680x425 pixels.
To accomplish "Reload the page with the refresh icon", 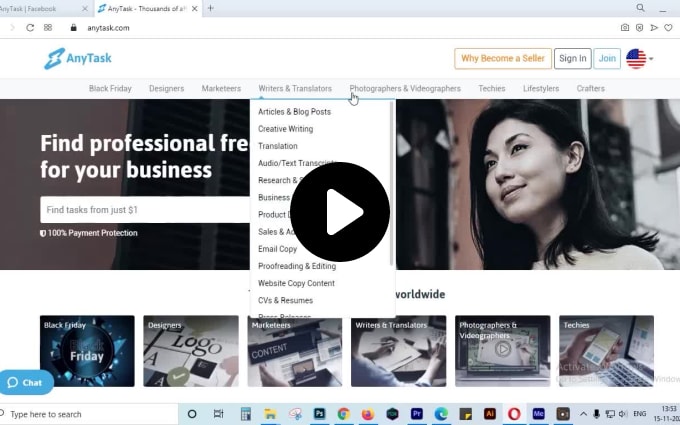I will click(x=30, y=28).
